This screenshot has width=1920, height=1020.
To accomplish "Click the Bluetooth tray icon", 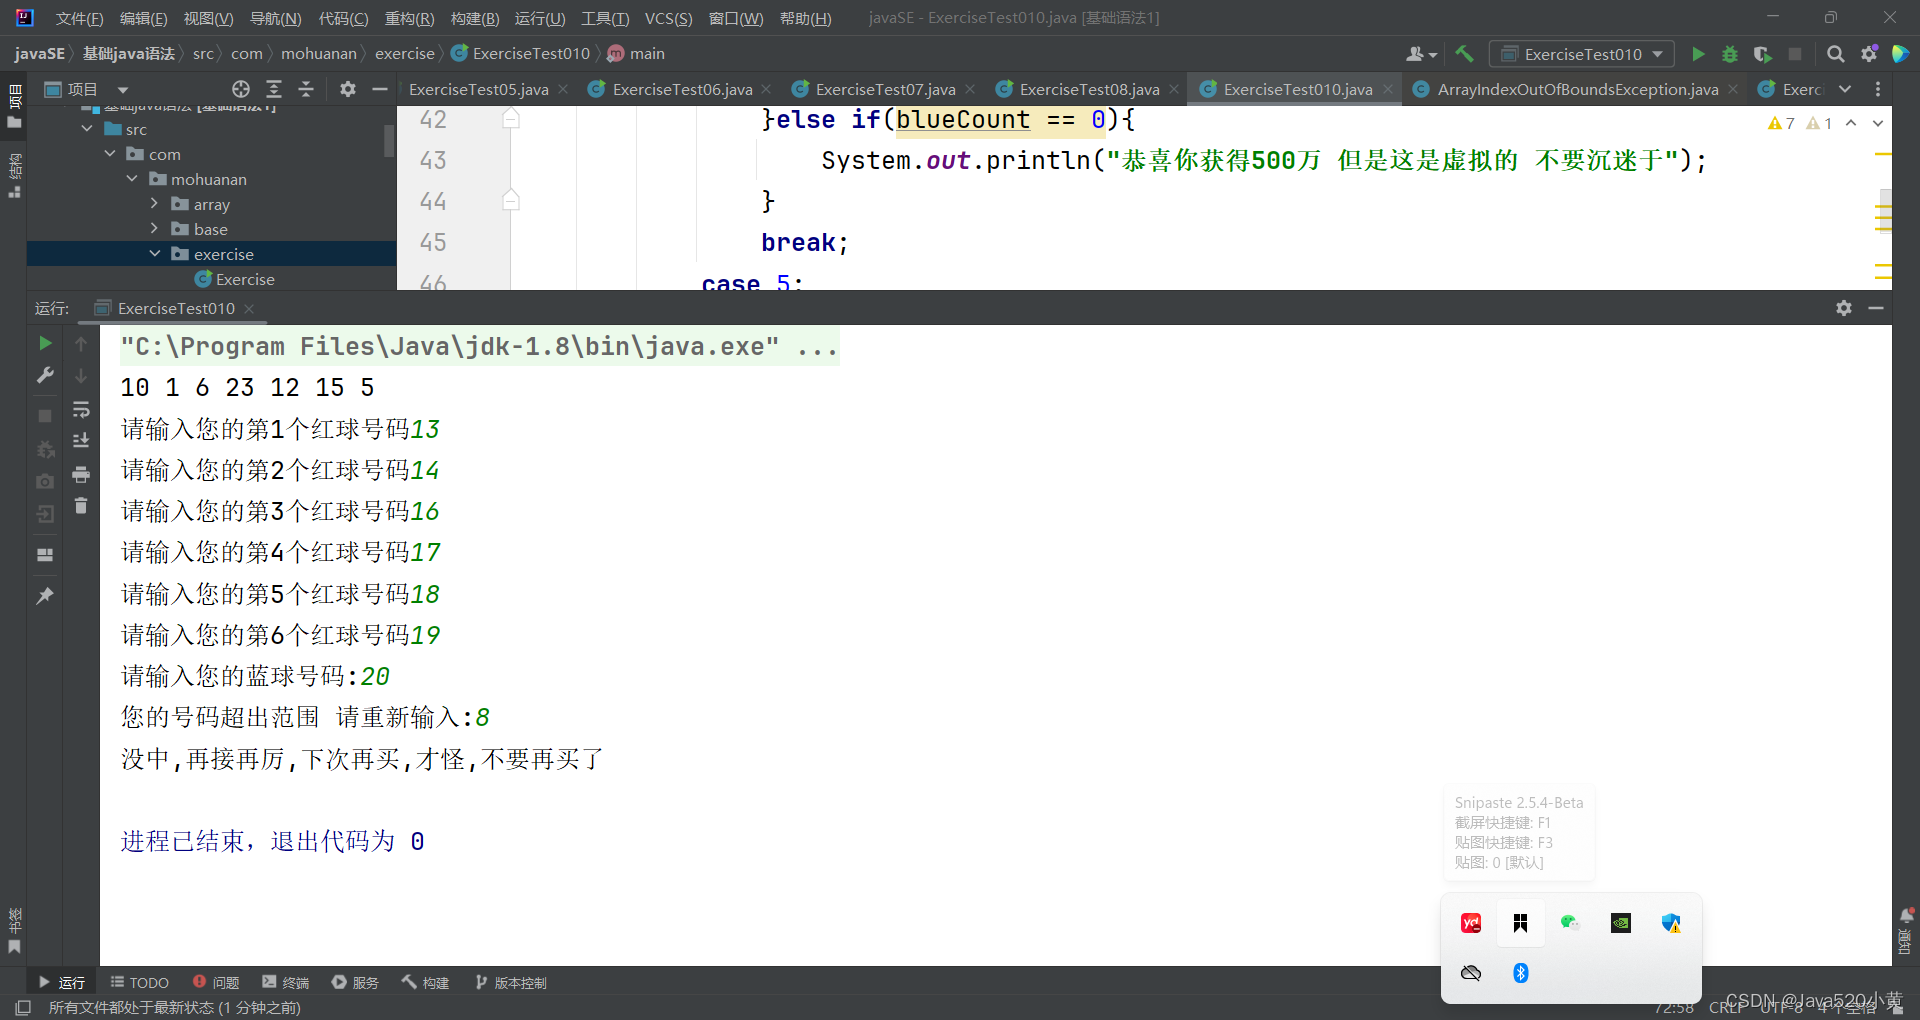I will tap(1520, 973).
